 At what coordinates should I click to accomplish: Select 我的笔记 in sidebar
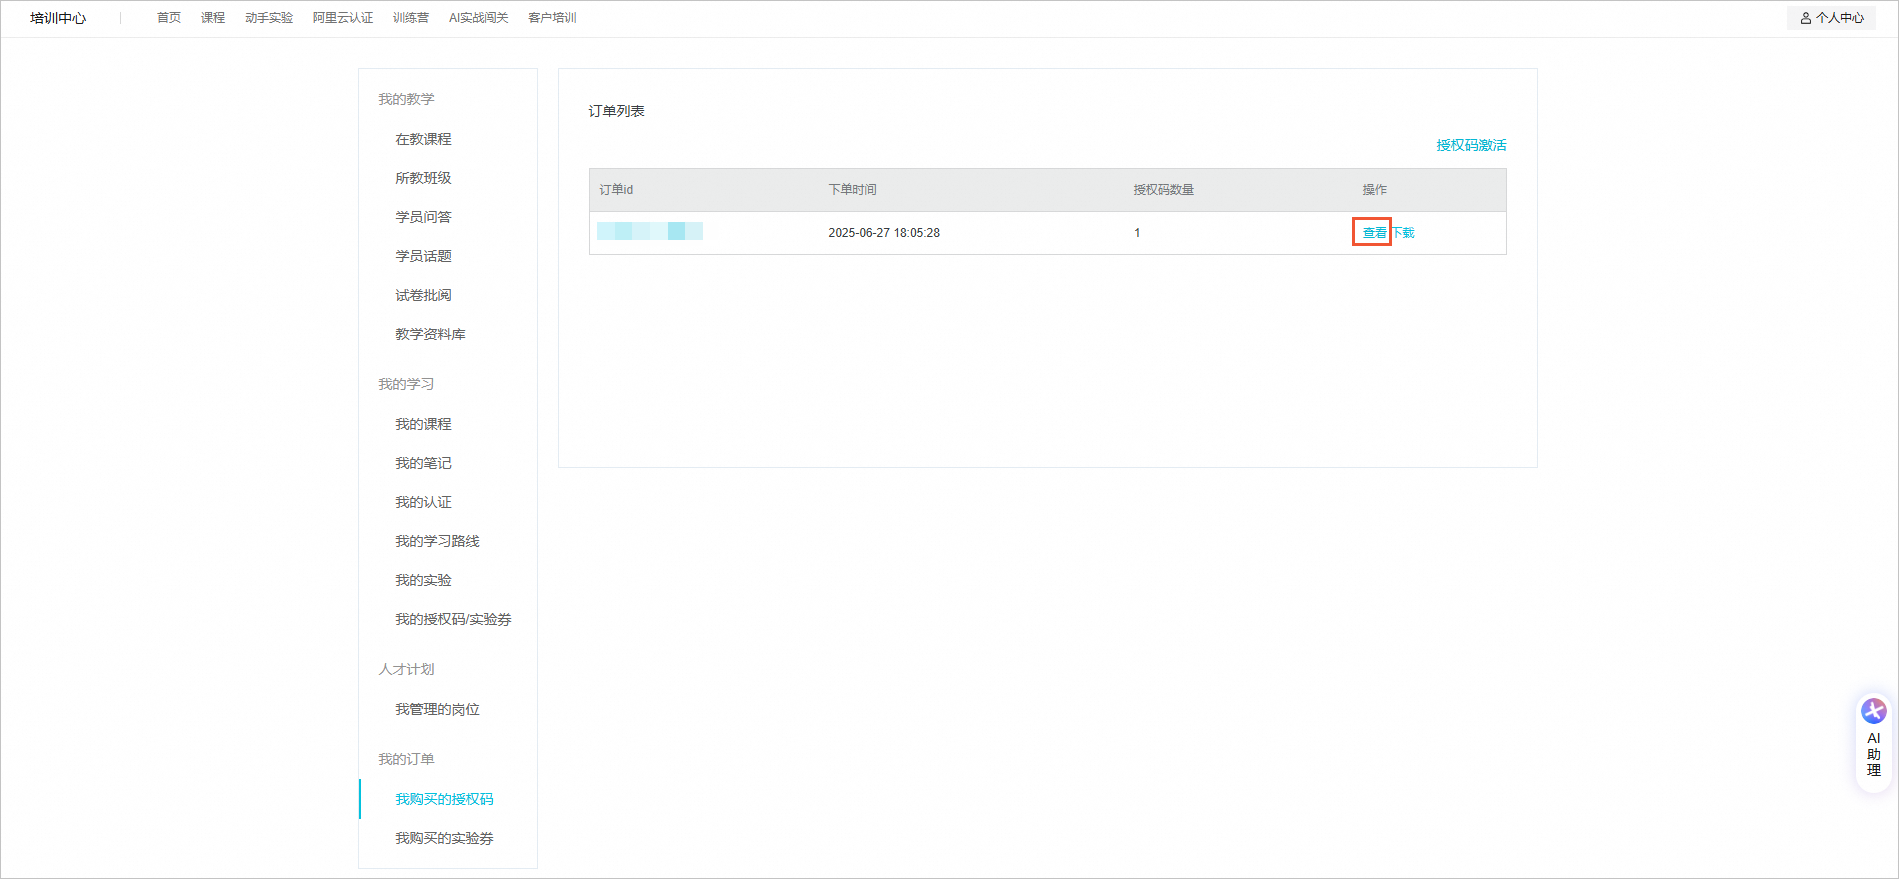click(x=423, y=463)
